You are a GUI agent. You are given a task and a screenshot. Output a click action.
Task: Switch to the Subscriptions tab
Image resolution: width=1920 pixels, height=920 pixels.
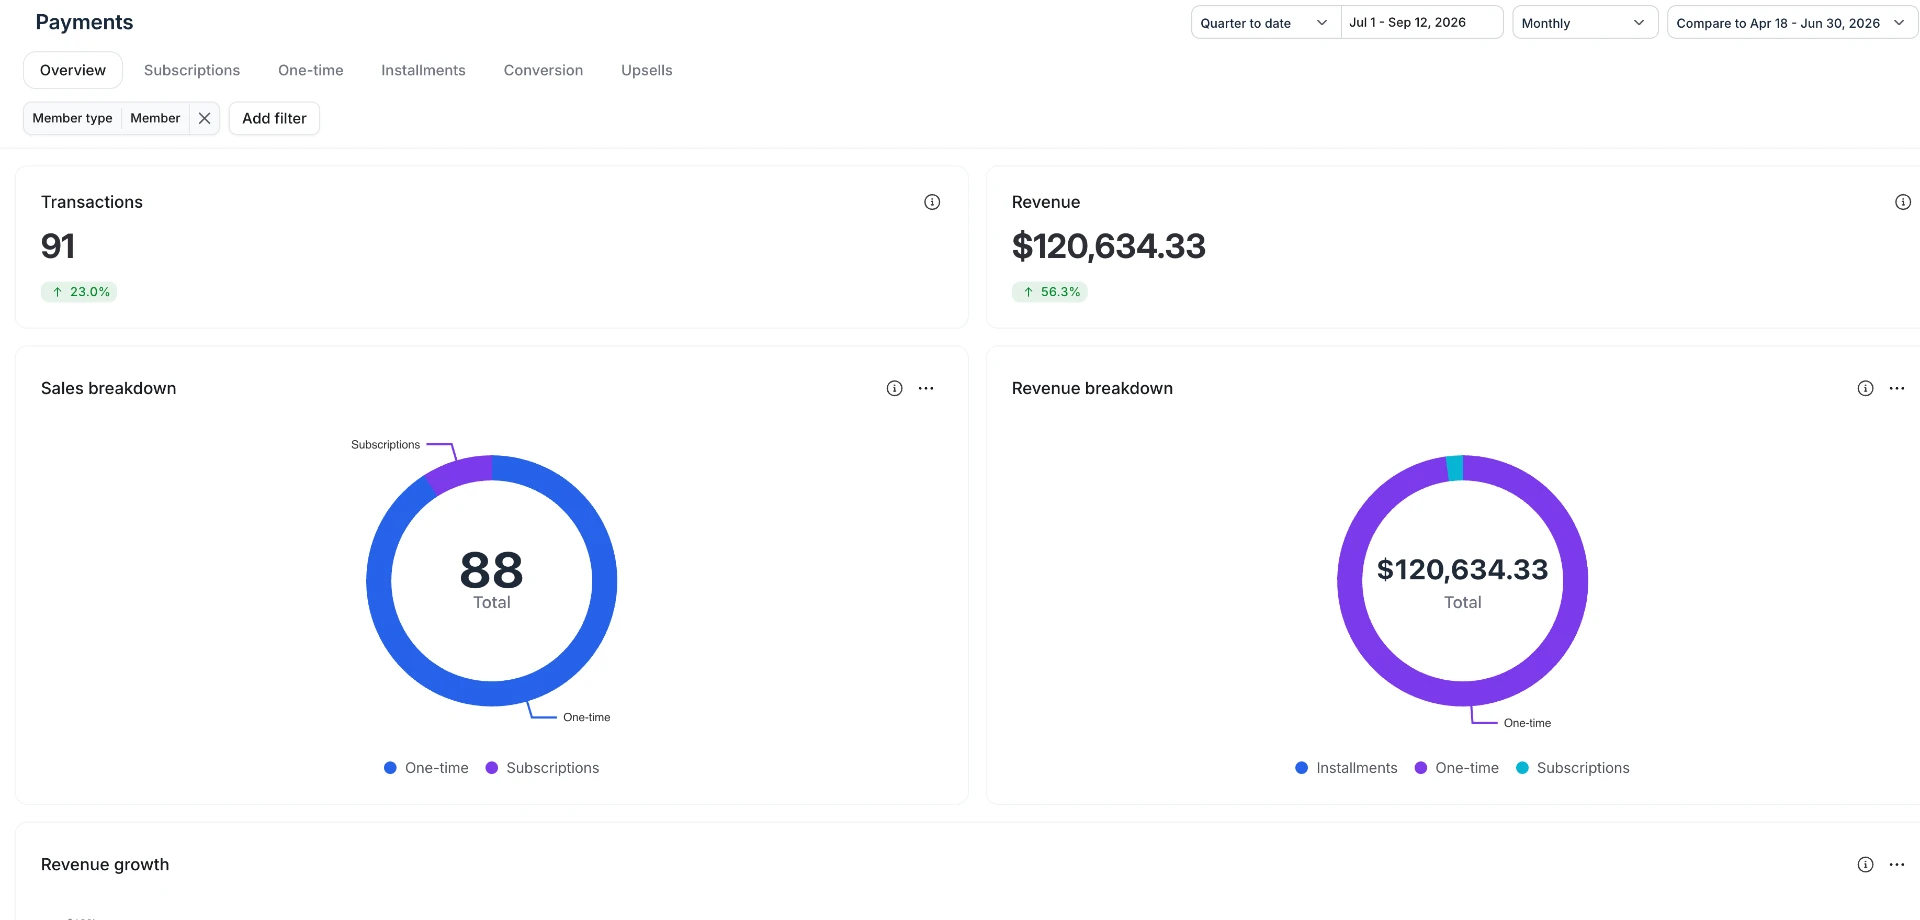(192, 70)
